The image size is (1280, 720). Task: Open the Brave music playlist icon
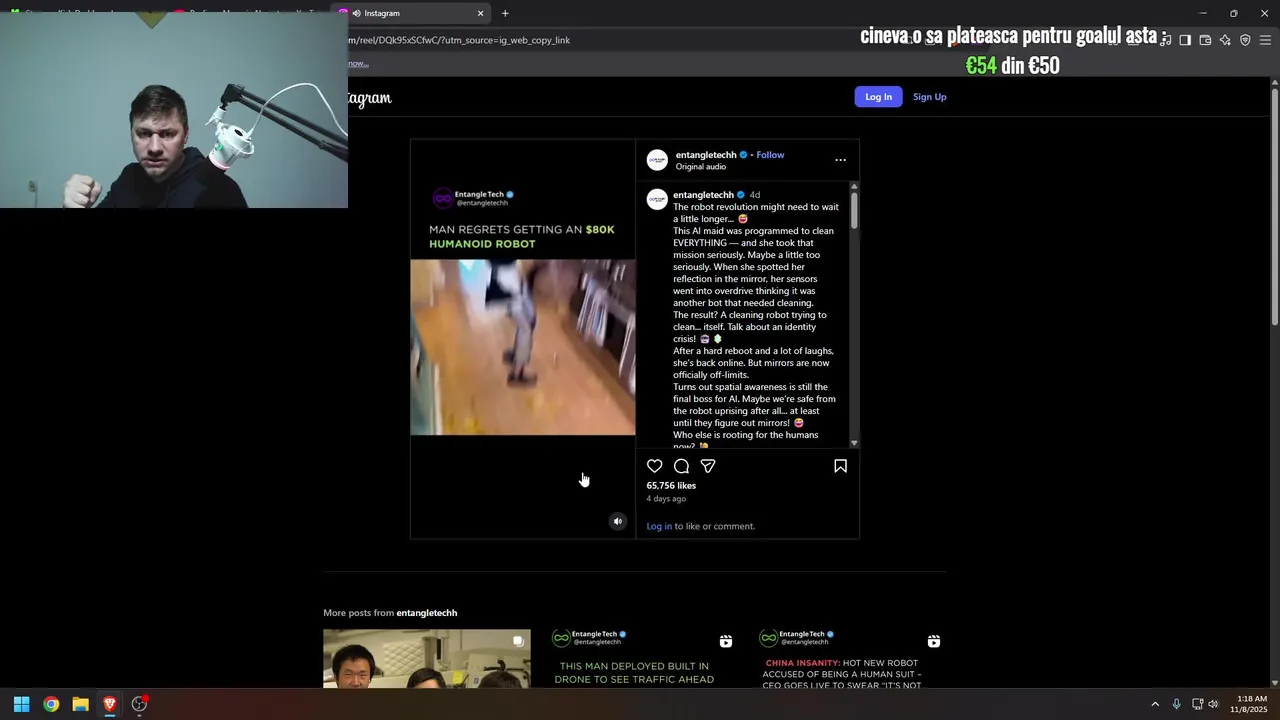click(1166, 40)
